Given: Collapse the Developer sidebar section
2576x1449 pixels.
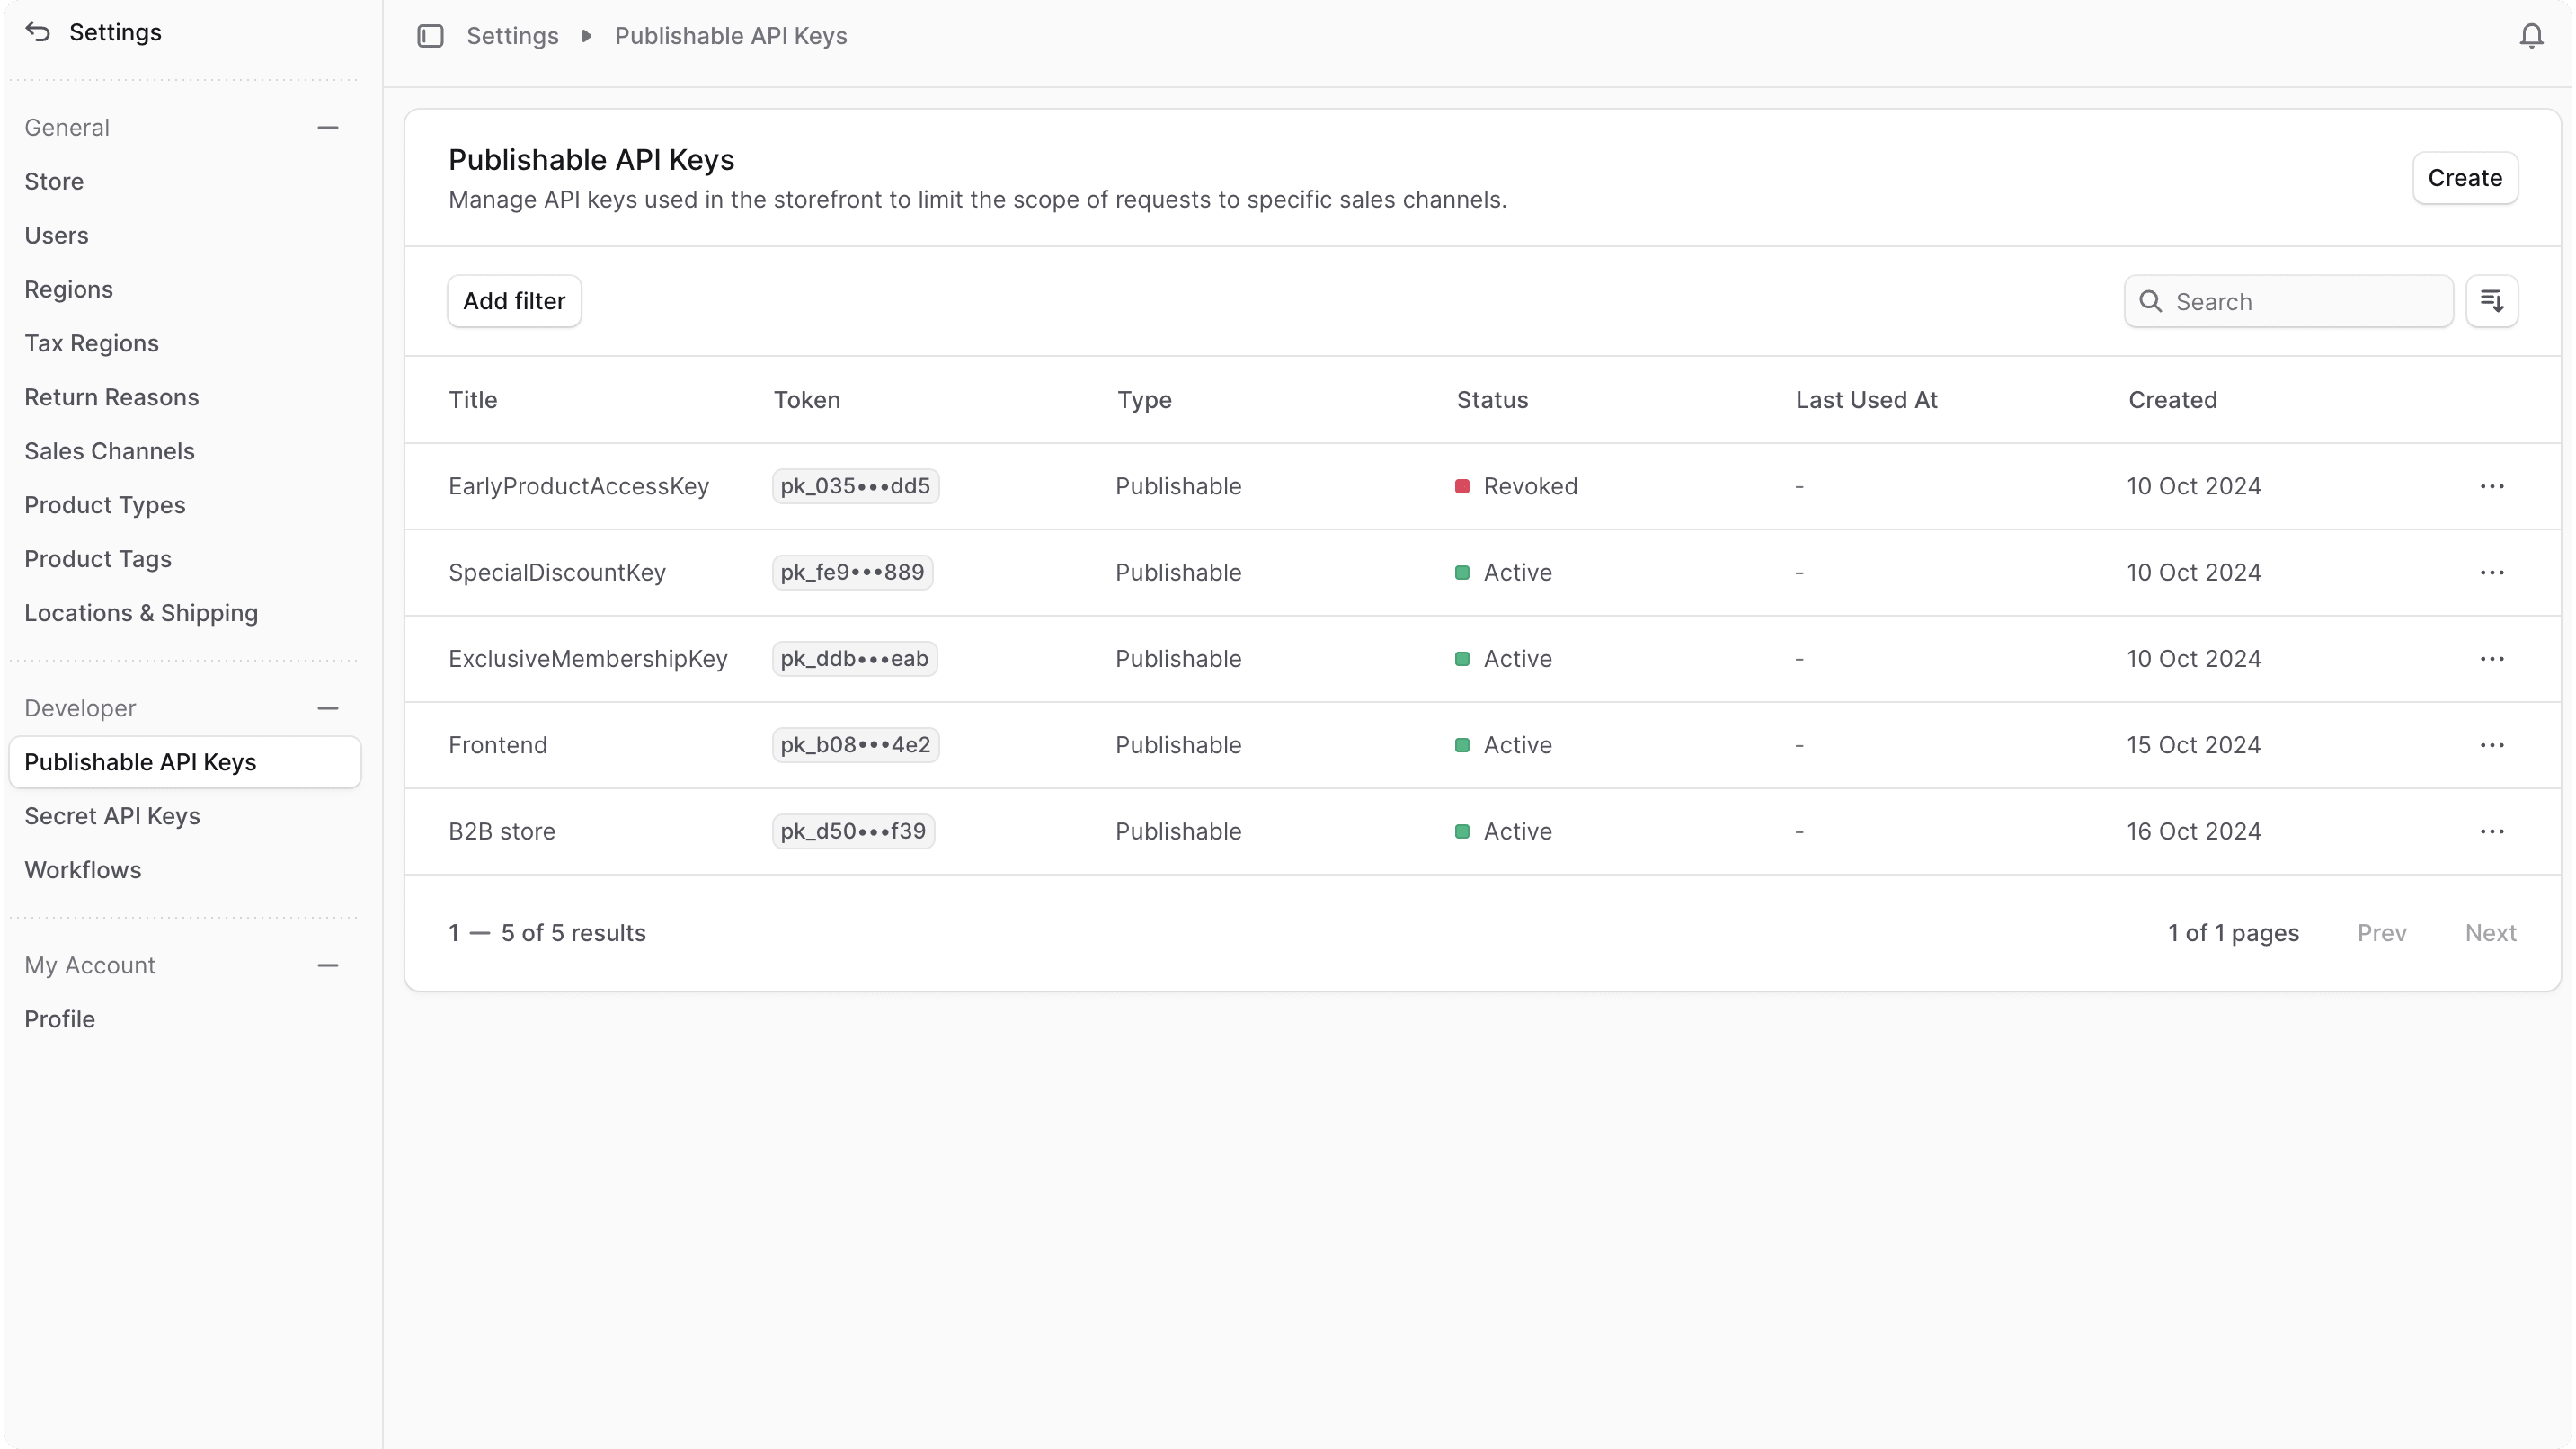Looking at the screenshot, I should 327,708.
